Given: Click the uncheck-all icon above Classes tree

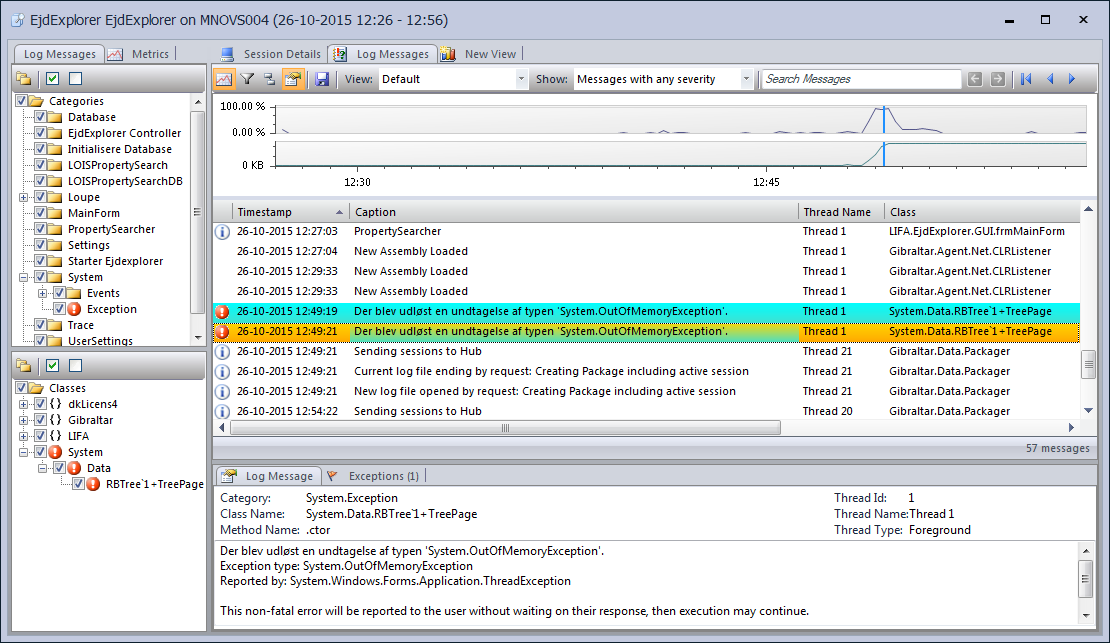Looking at the screenshot, I should [75, 366].
